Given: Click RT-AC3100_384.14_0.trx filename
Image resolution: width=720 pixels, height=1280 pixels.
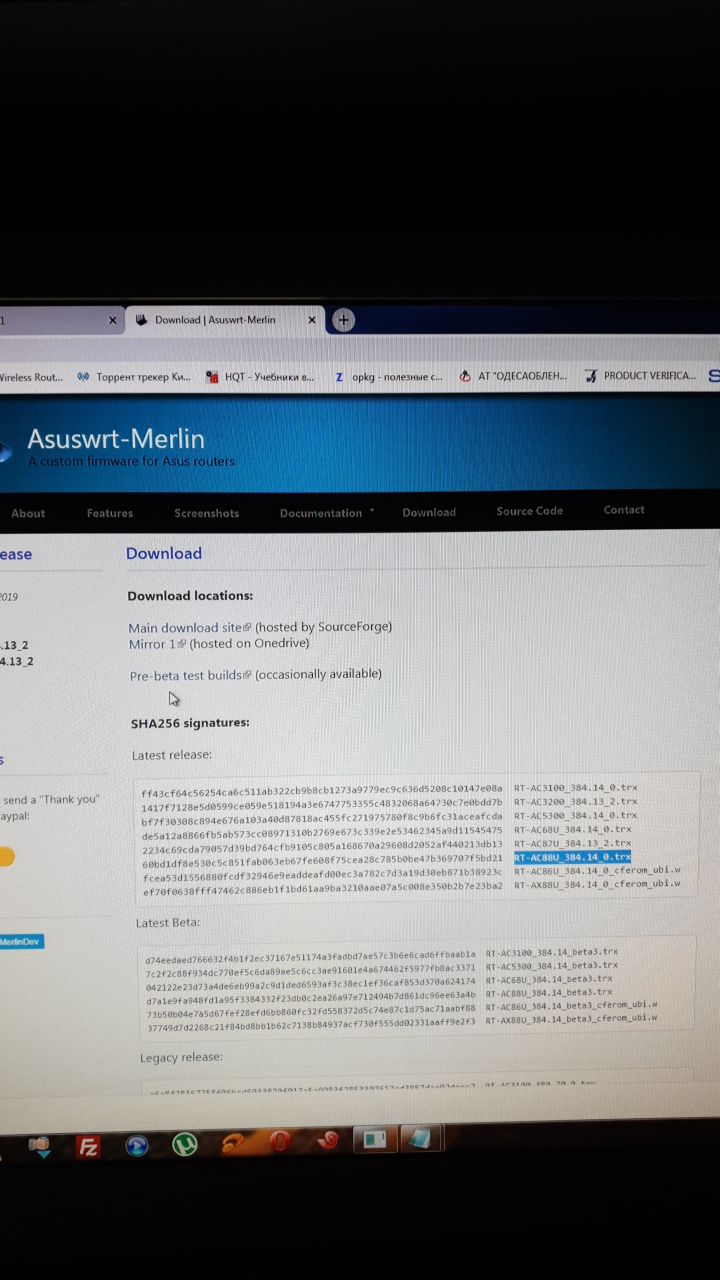Looking at the screenshot, I should [575, 788].
